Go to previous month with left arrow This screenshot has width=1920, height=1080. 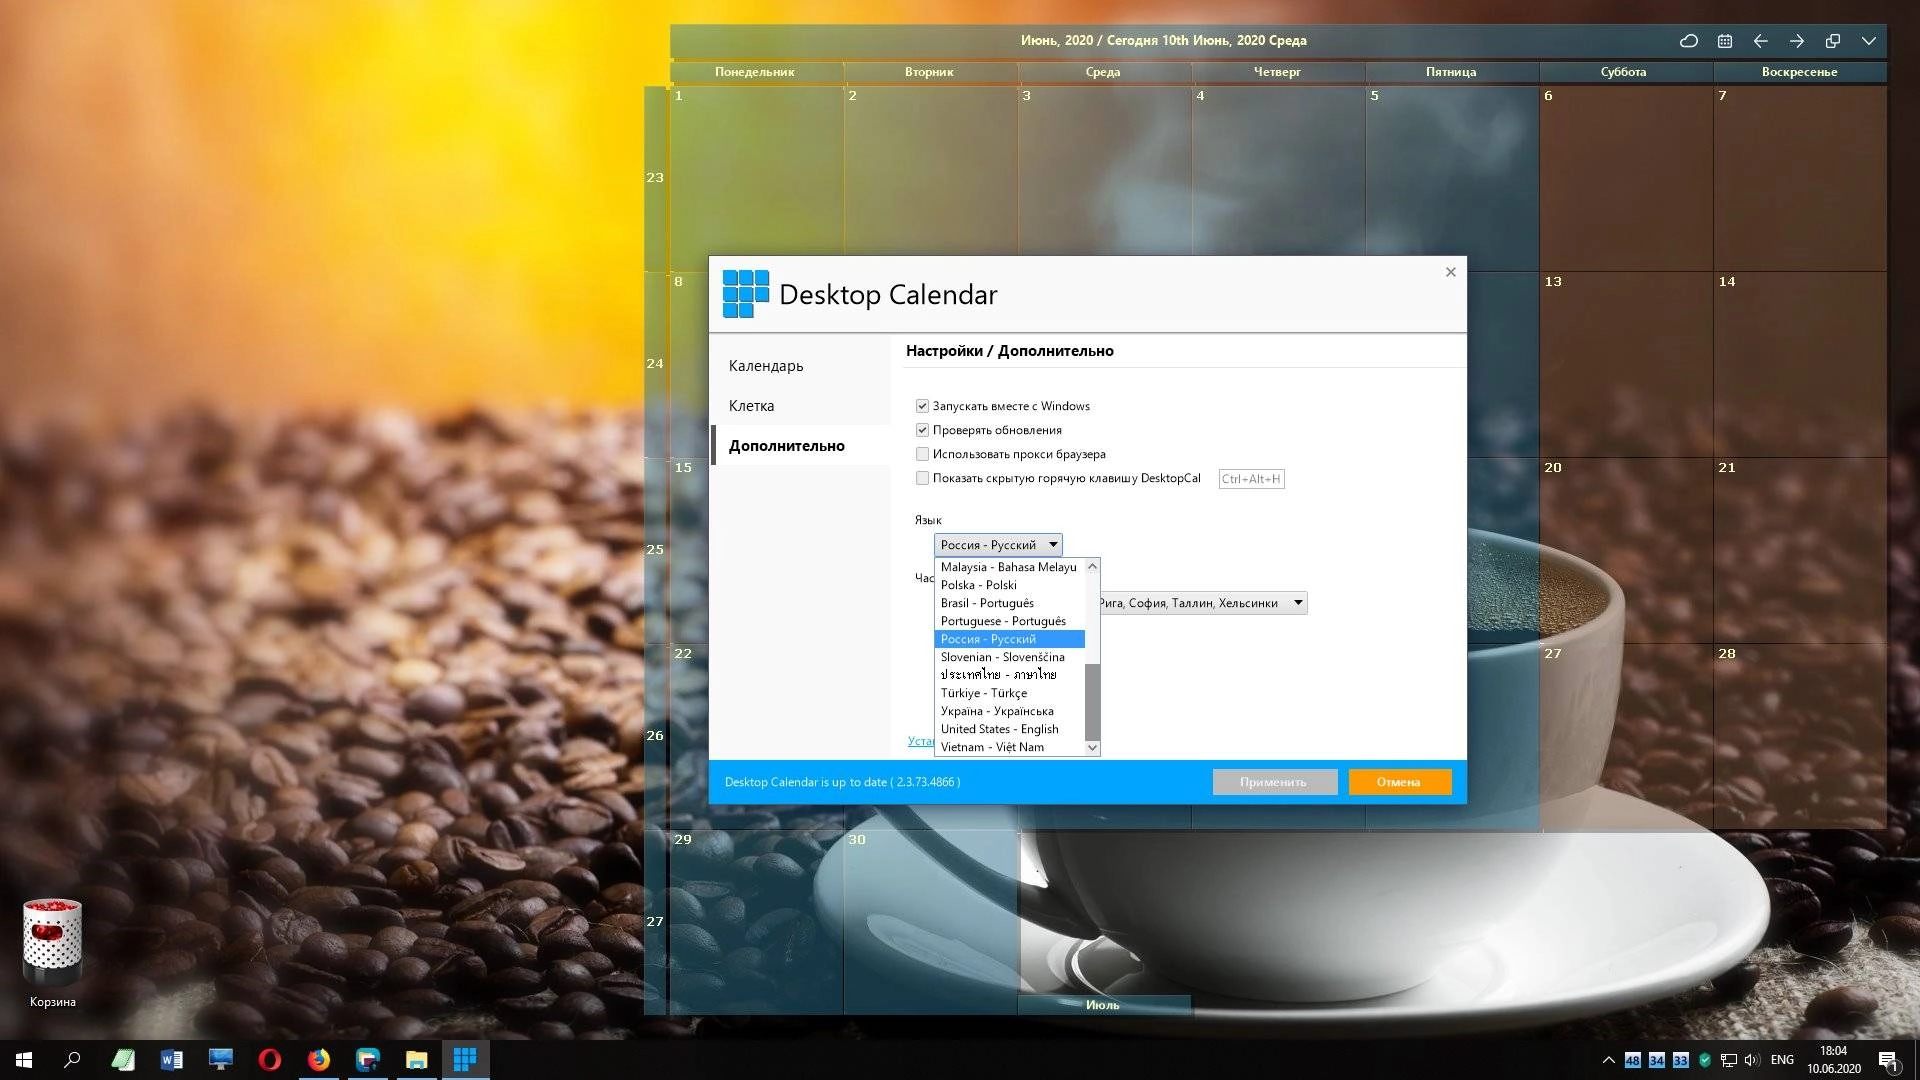coord(1761,41)
